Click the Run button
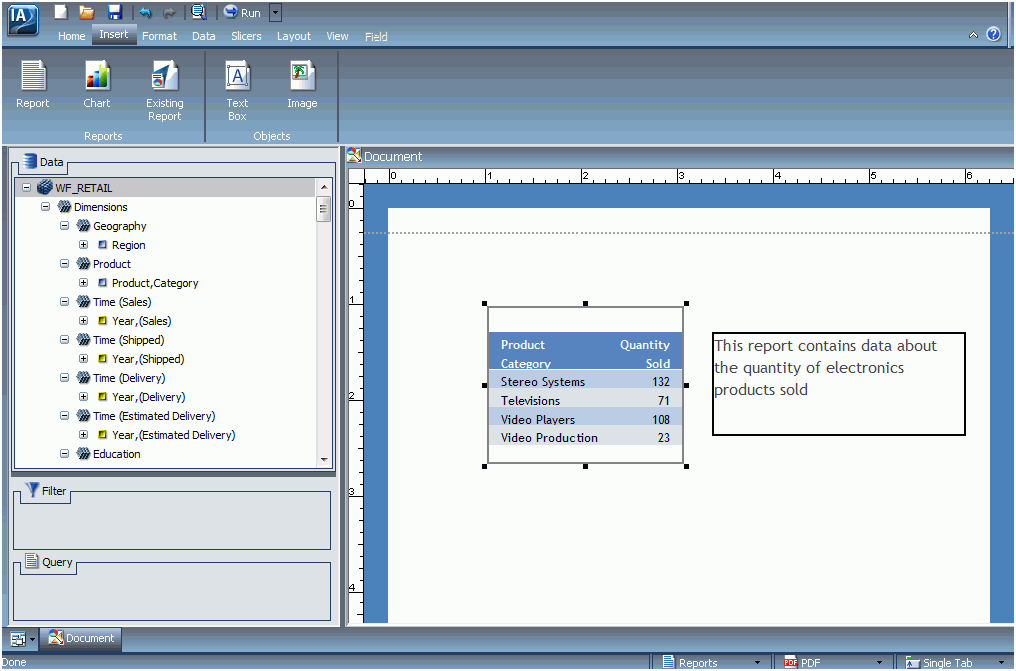This screenshot has height=671, width=1016. click(242, 12)
